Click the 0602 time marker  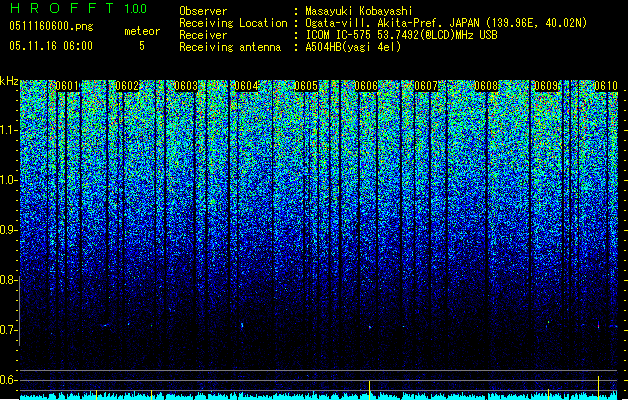pyautogui.click(x=127, y=86)
